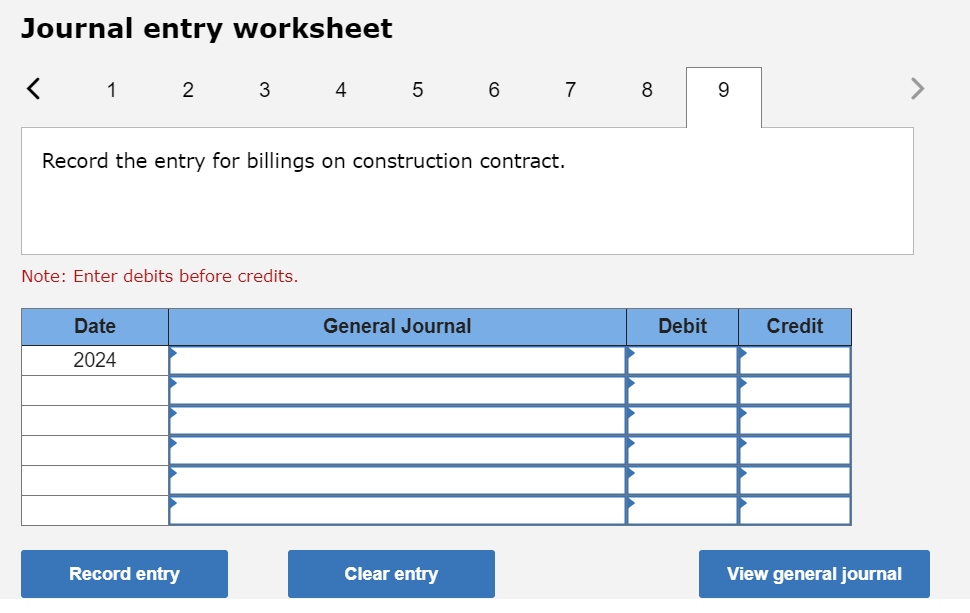Click the next entry right arrow
Image resolution: width=970 pixels, height=613 pixels.
(917, 88)
